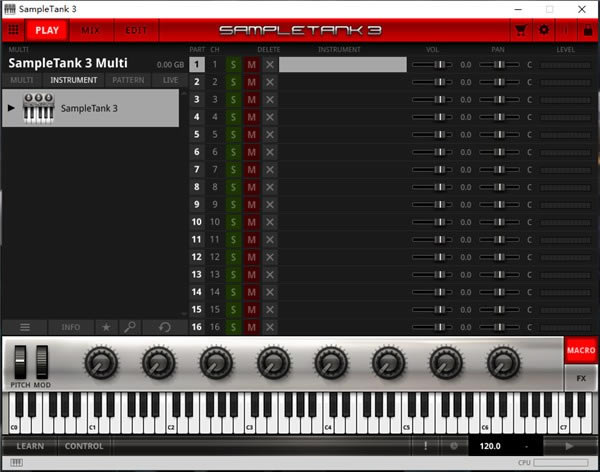Delete the instrument on part 9
Screen dimensions: 600x472
270,204
